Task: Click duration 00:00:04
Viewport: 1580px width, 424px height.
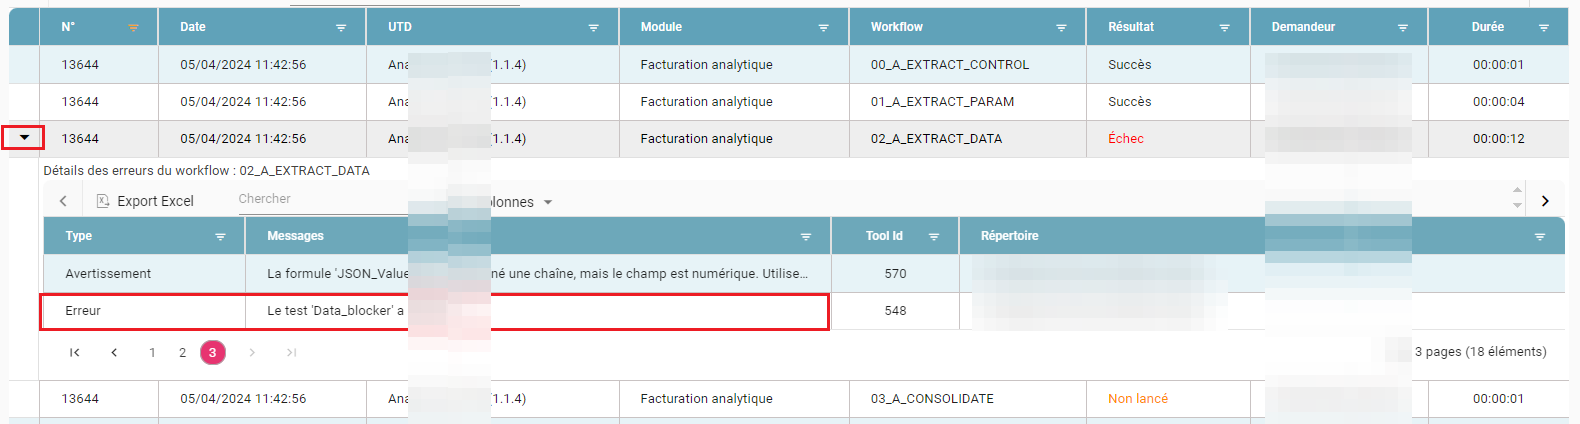Action: [x=1498, y=102]
